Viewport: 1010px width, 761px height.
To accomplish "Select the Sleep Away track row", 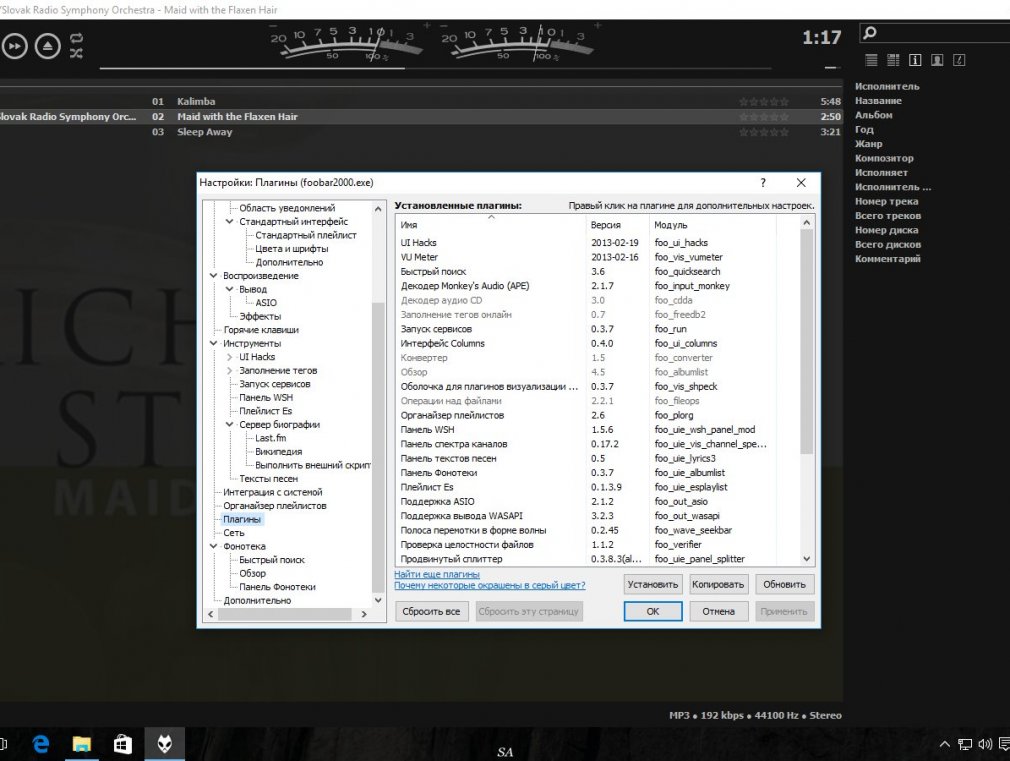I will (421, 132).
